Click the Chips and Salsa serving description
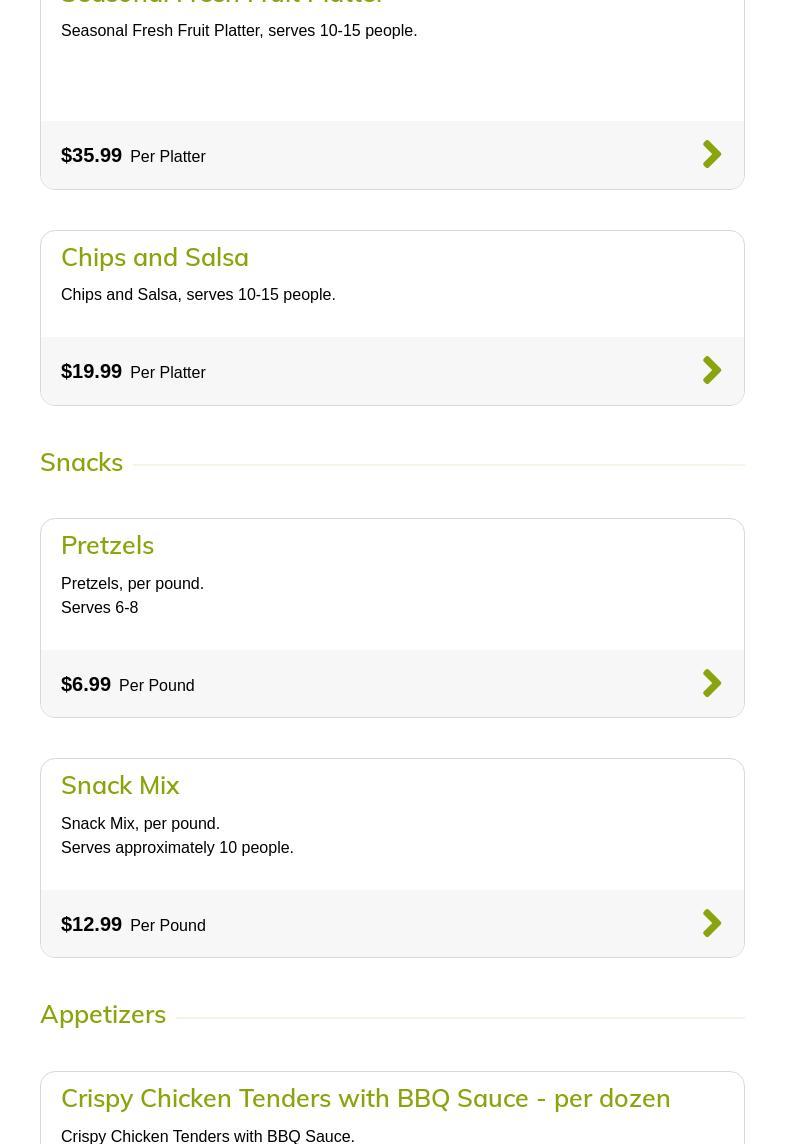The image size is (785, 1144). click(x=198, y=294)
